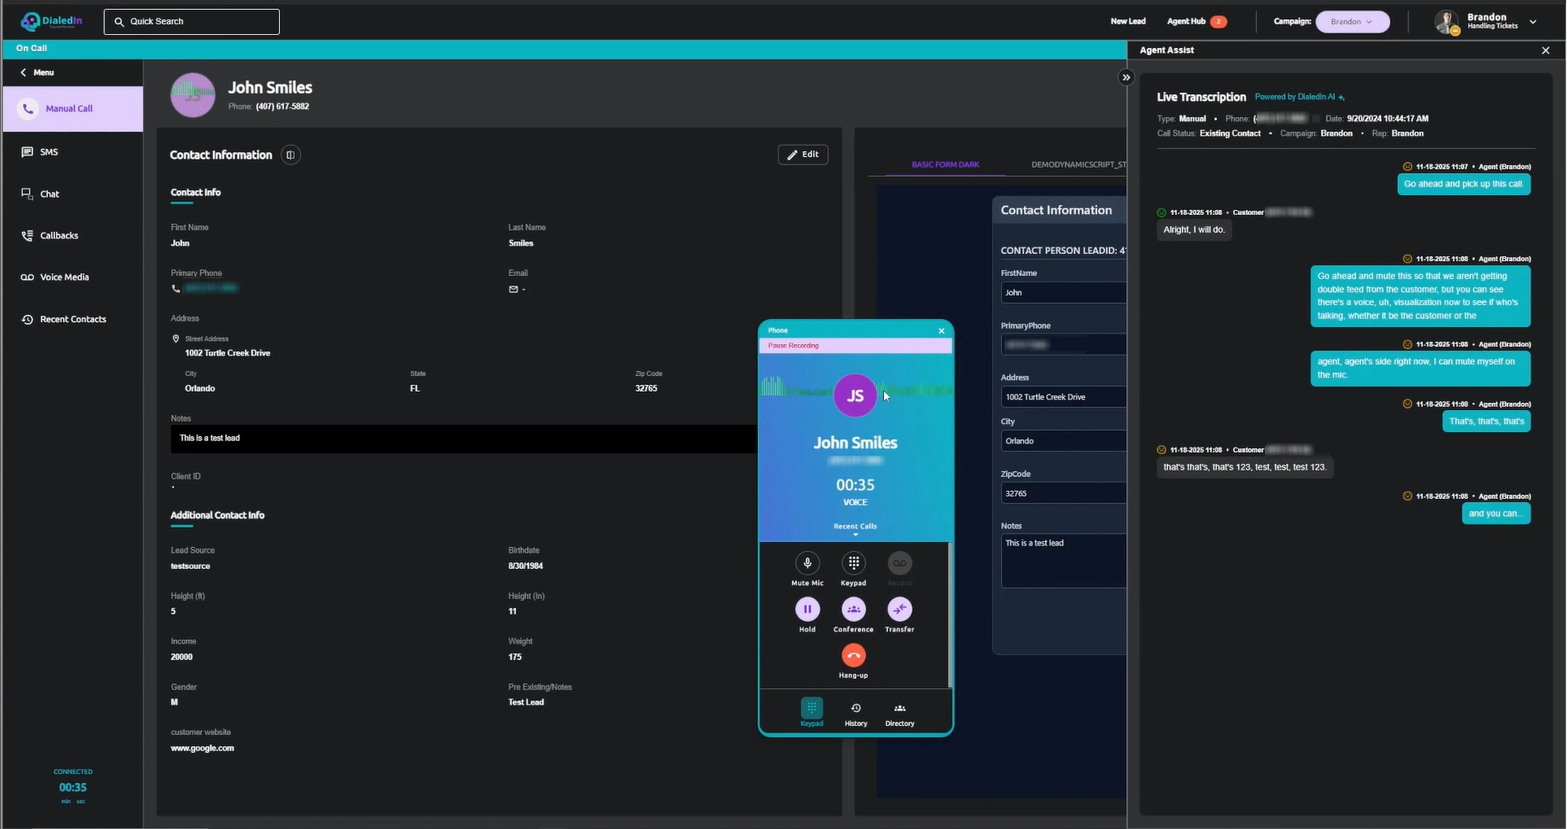Open the History tab in phone widget
The width and height of the screenshot is (1567, 829).
click(855, 713)
